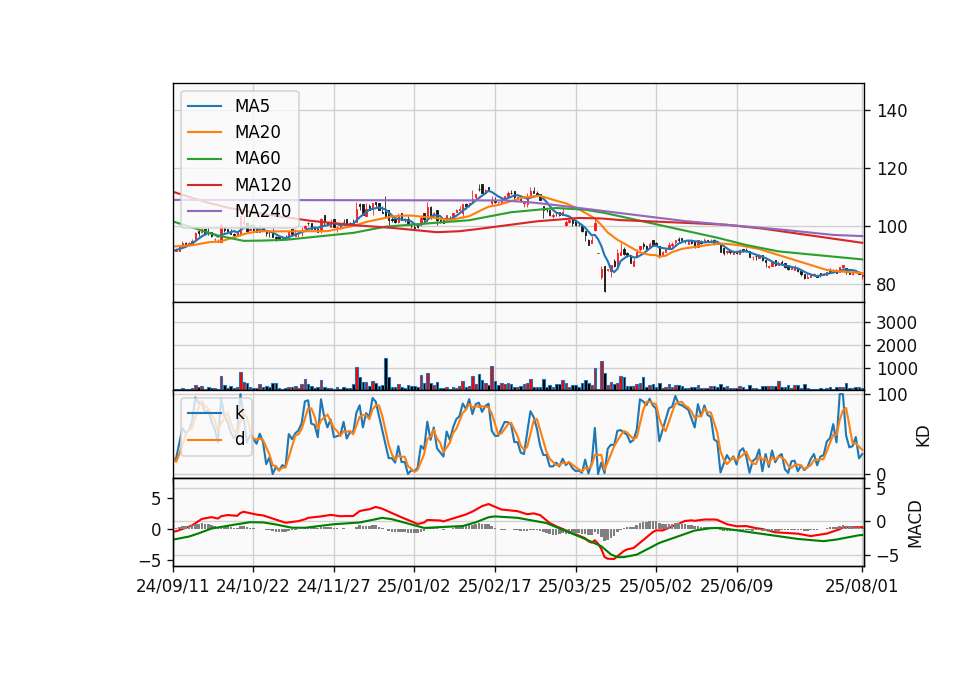The image size is (960, 690).
Task: Click the MA5 legend label
Action: [x=252, y=106]
